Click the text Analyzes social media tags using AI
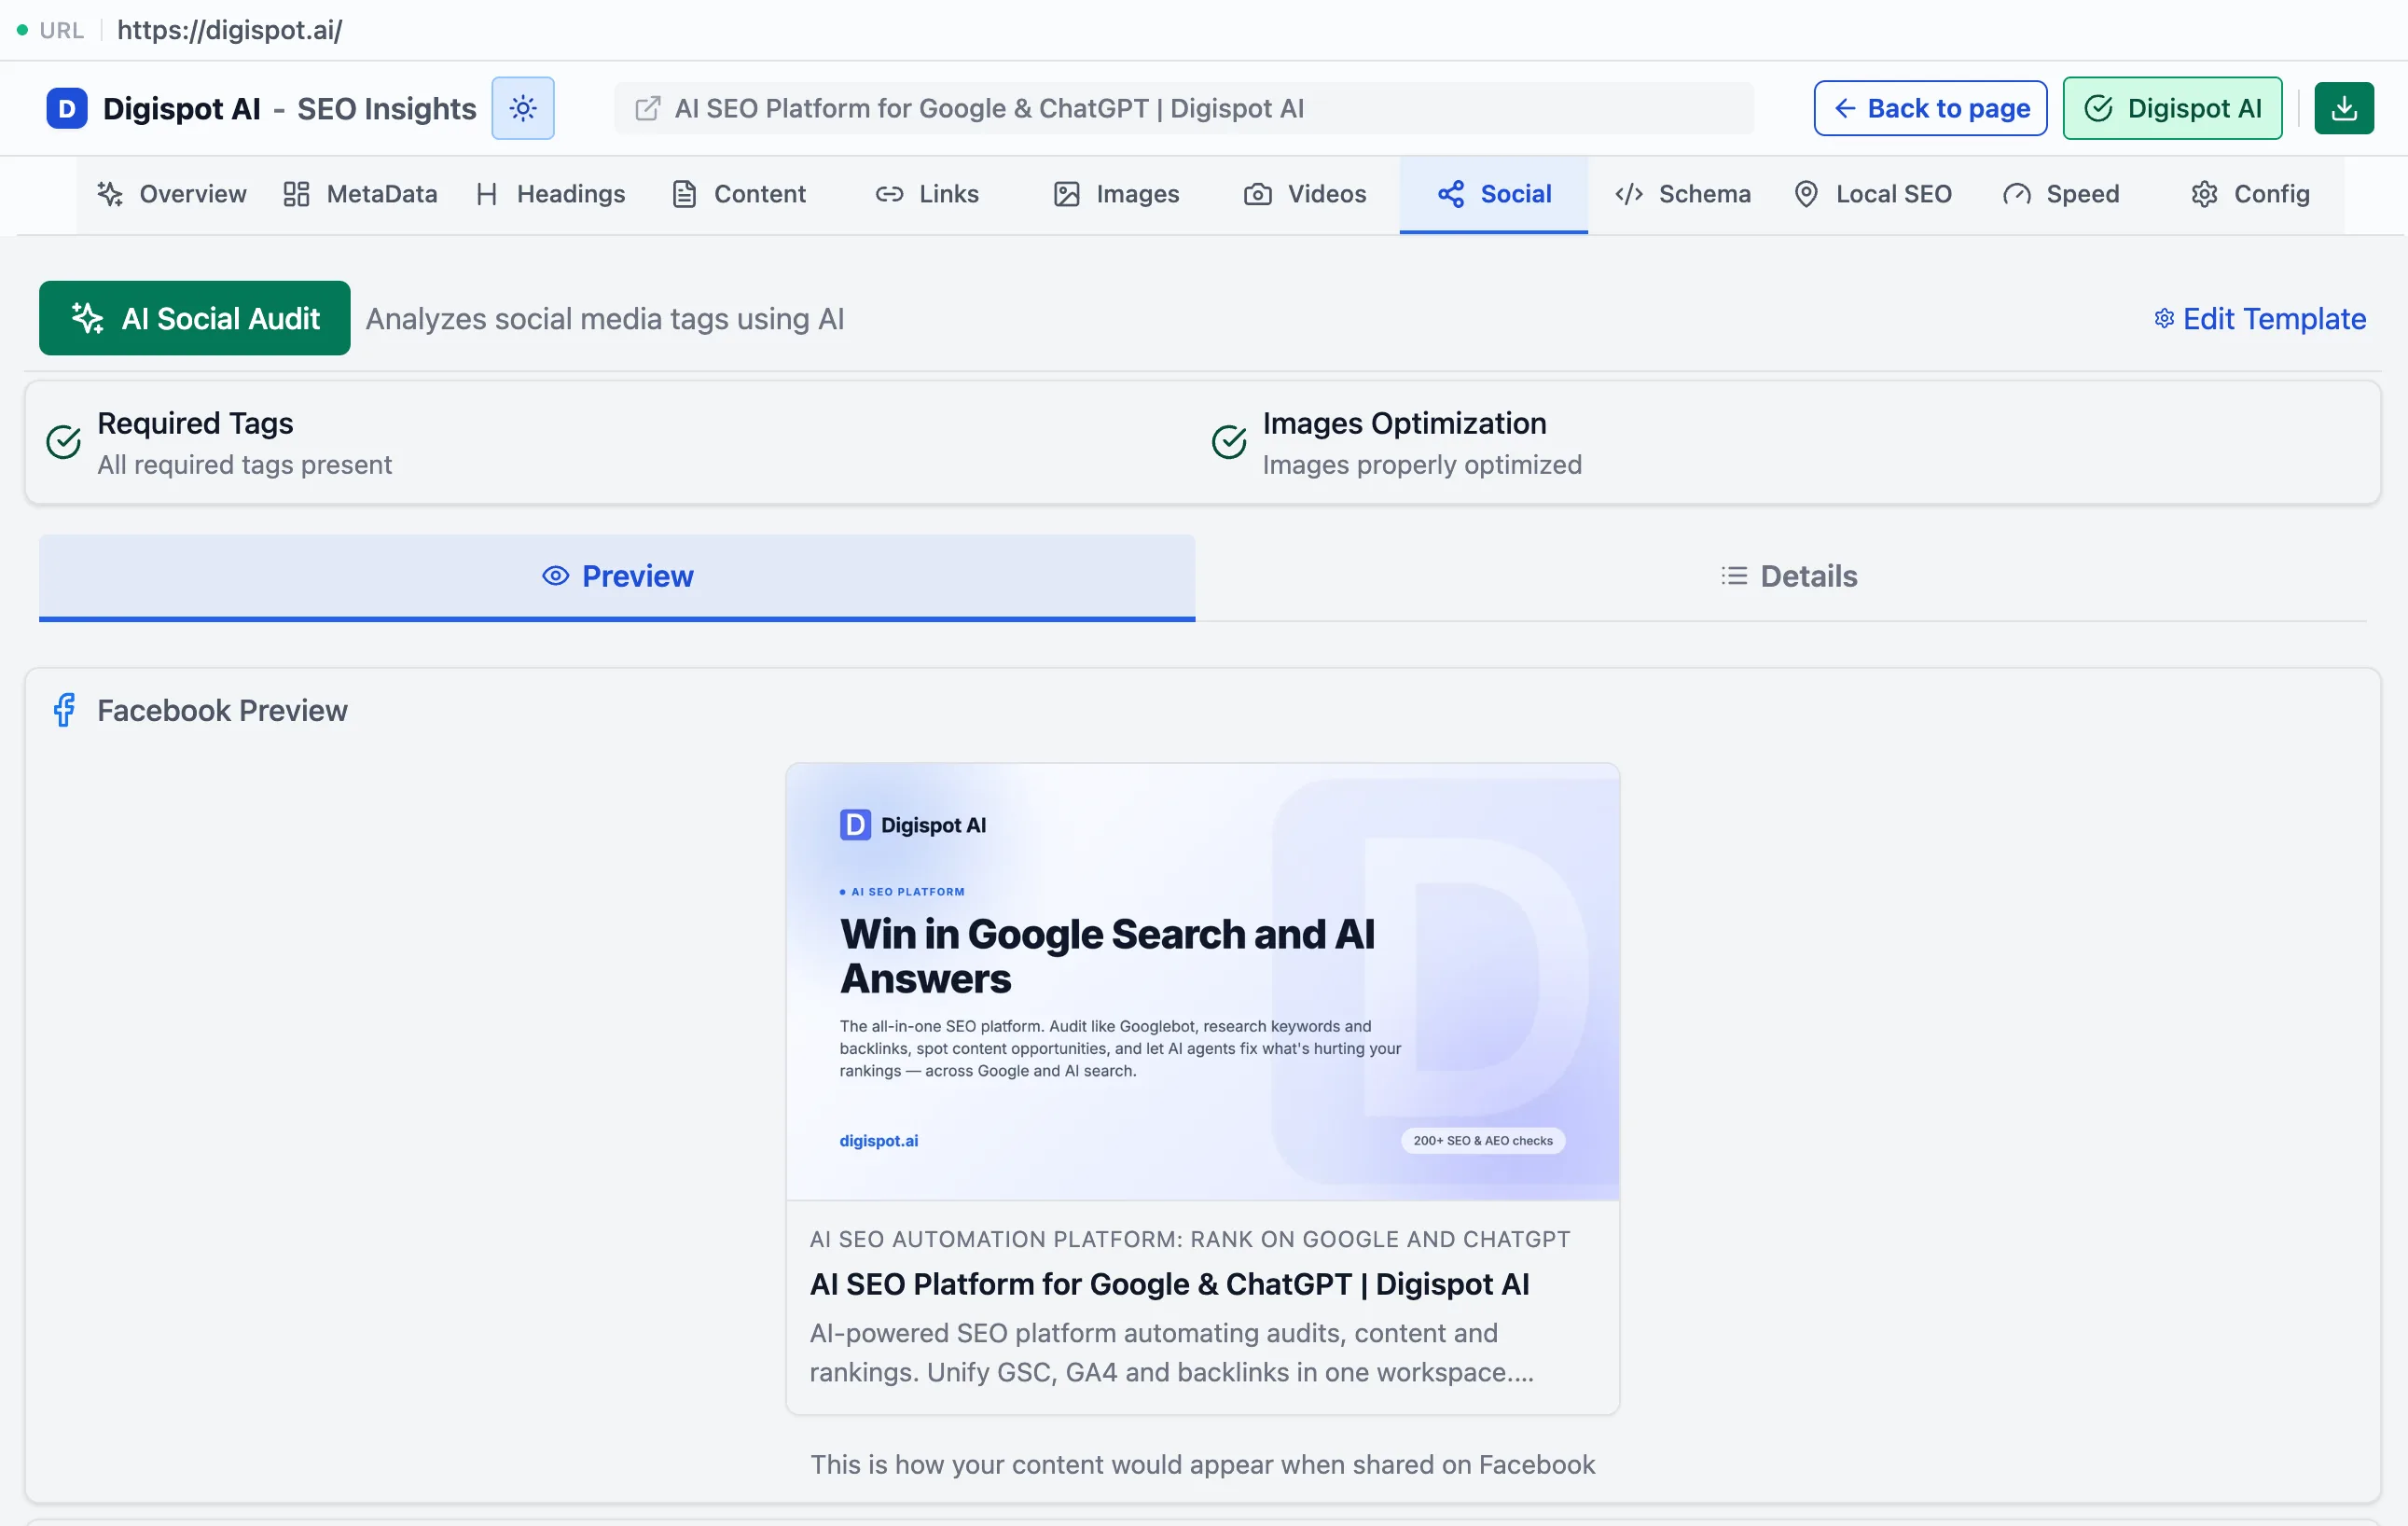This screenshot has width=2408, height=1526. pos(604,319)
